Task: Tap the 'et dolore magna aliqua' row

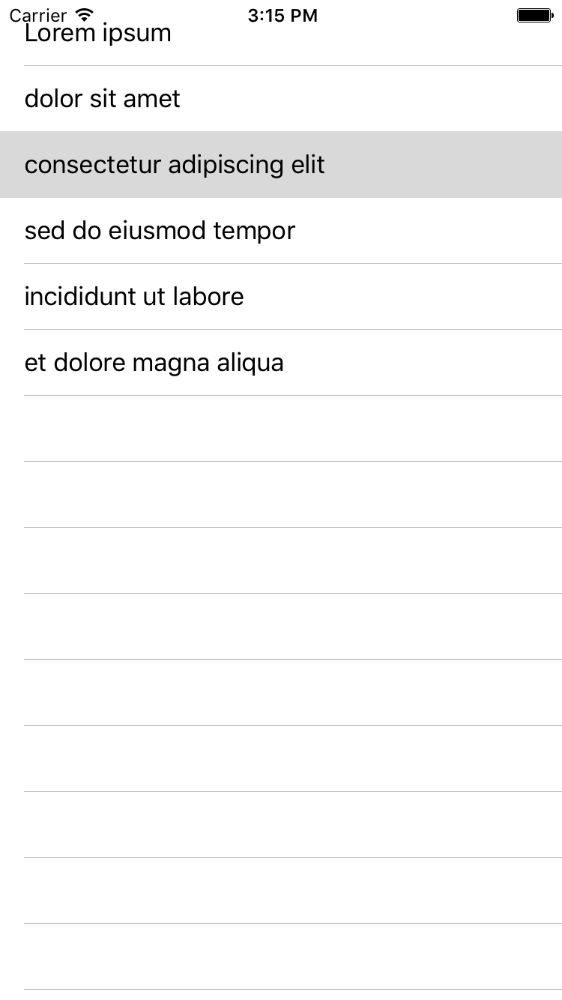Action: pyautogui.click(x=281, y=363)
